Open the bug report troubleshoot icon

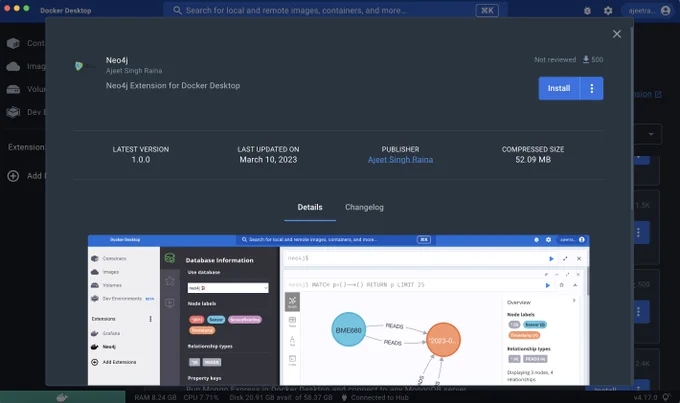[x=587, y=10]
